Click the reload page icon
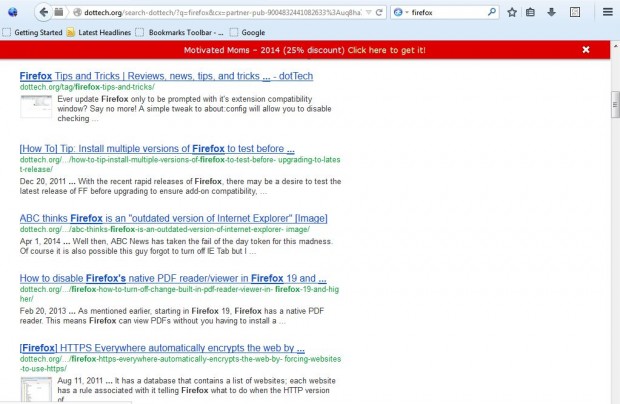Screen dimensions: 620x404 pyautogui.click(x=379, y=12)
